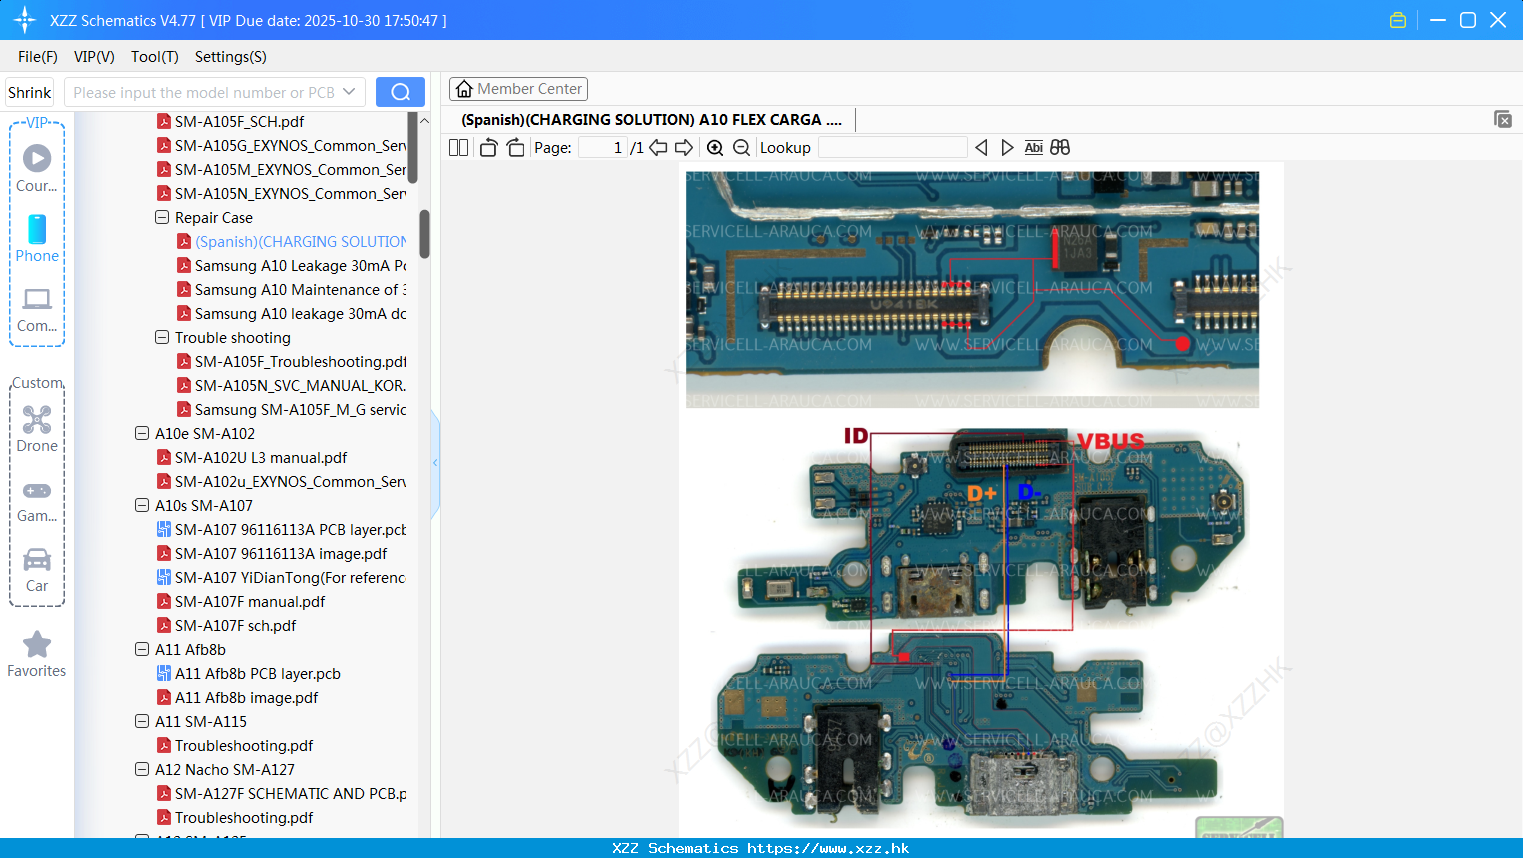Viewport: 1523px width, 858px height.
Task: Zoom out of the document
Action: 741,147
